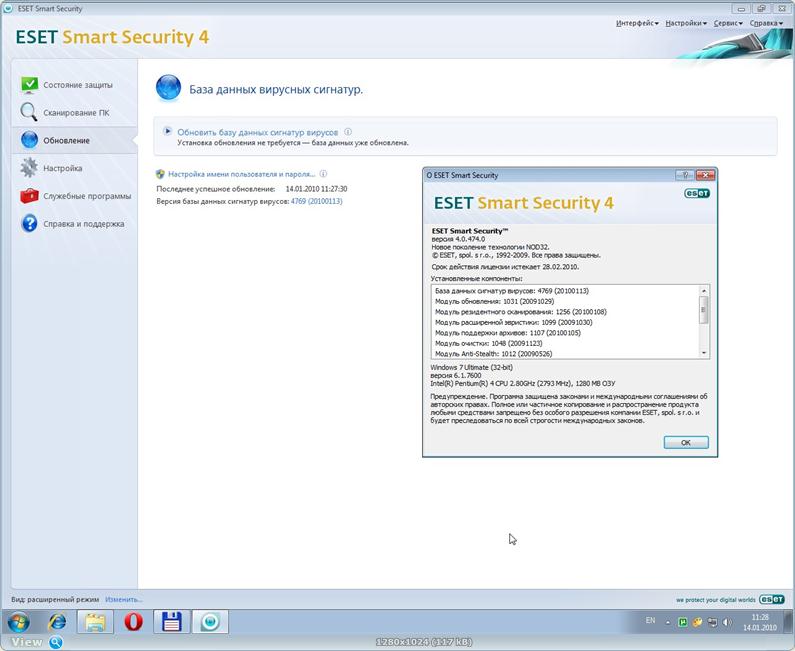
Task: Click the info icon next to update link
Action: pyautogui.click(x=348, y=132)
